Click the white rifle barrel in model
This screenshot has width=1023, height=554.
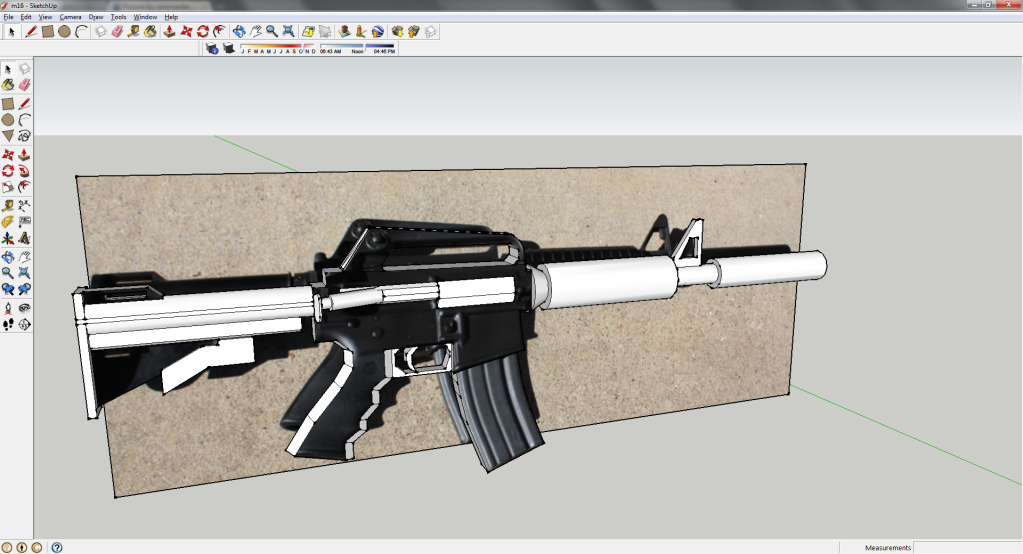770,269
